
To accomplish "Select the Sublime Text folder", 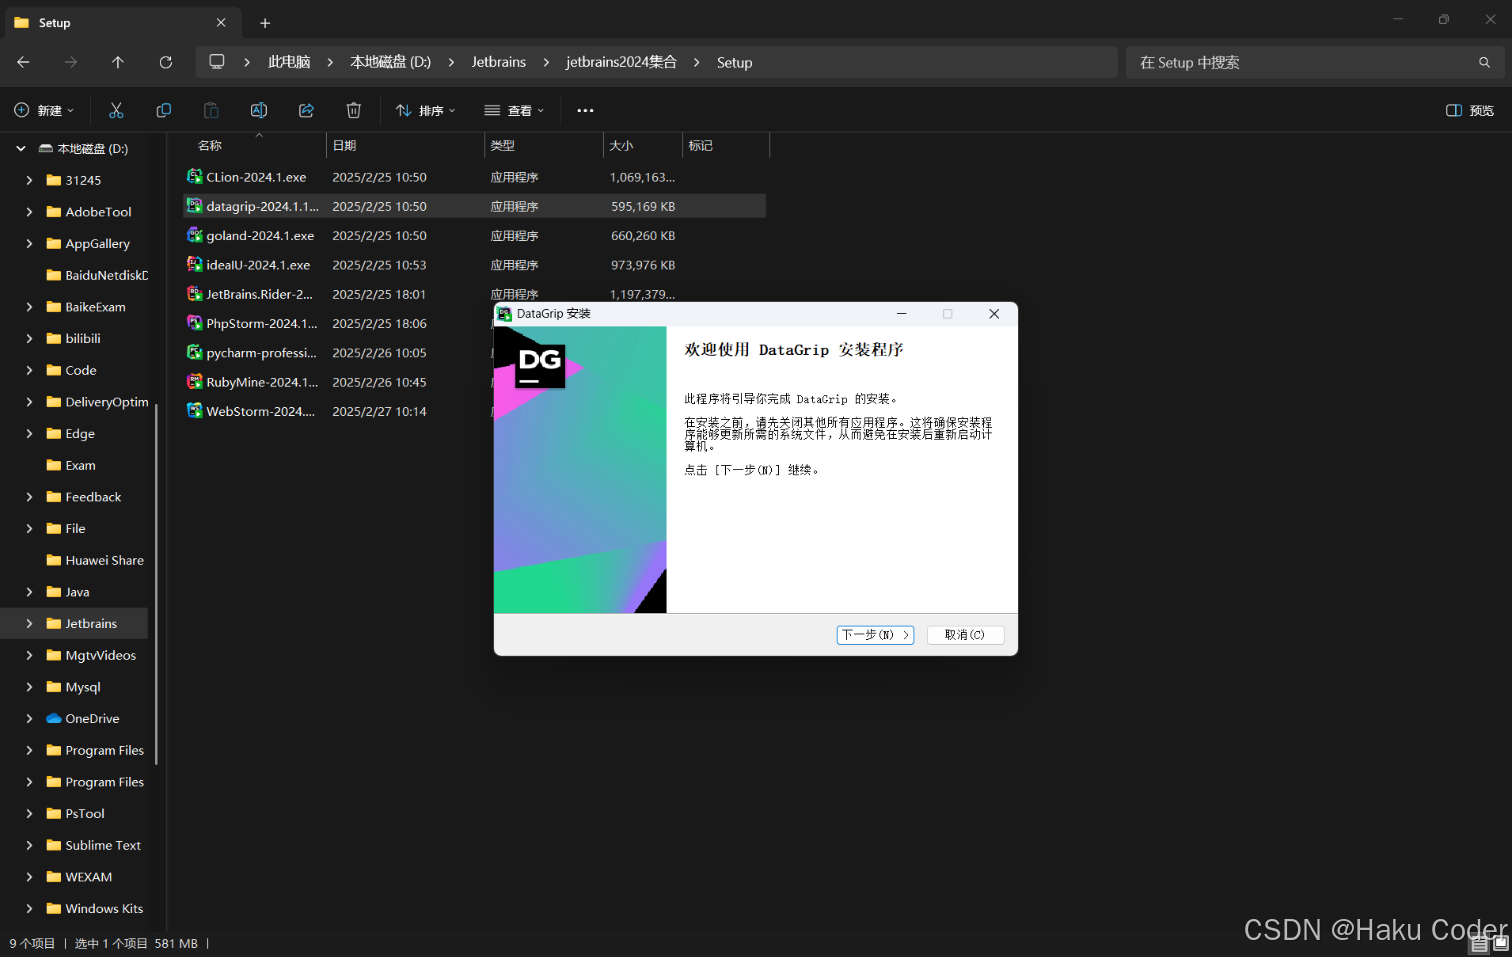I will [x=103, y=846].
